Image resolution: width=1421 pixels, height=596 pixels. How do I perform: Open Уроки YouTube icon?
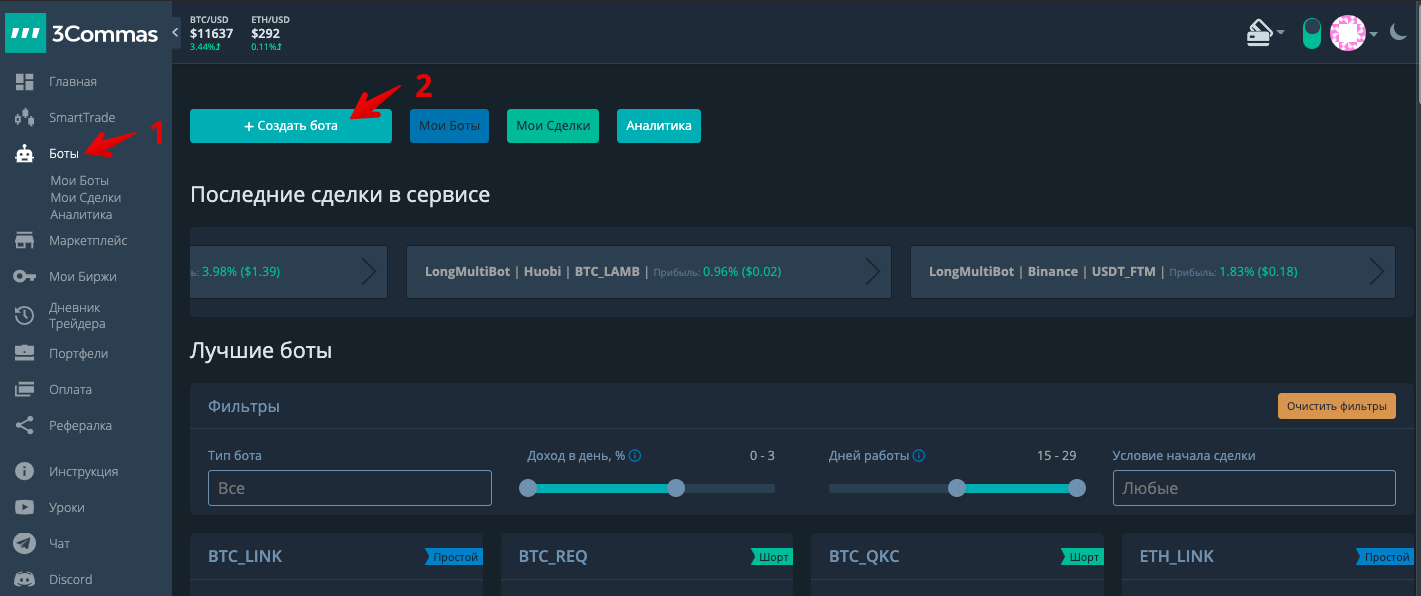tap(25, 508)
